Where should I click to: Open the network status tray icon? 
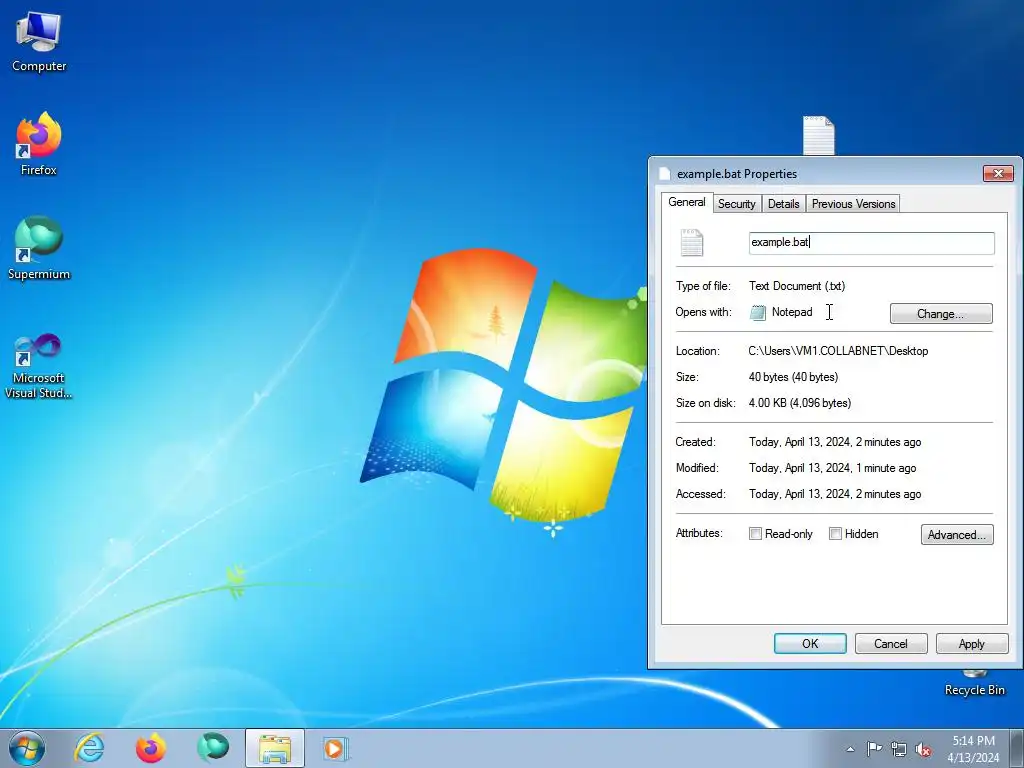[899, 749]
